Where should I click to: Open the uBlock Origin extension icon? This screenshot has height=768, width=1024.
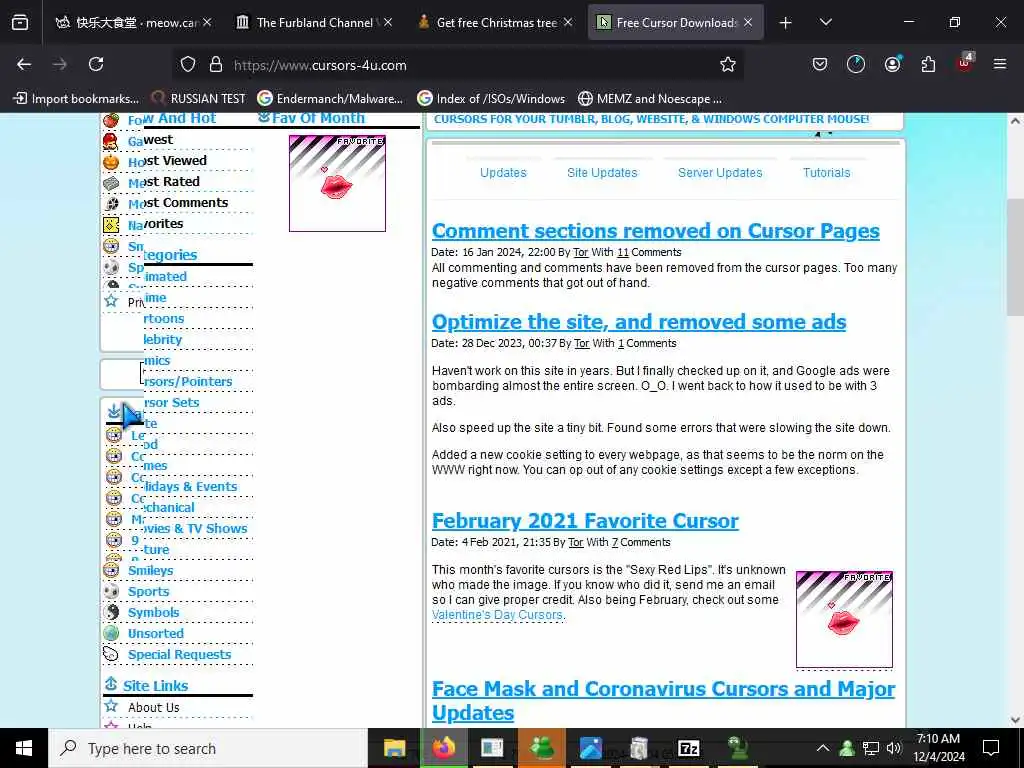965,63
